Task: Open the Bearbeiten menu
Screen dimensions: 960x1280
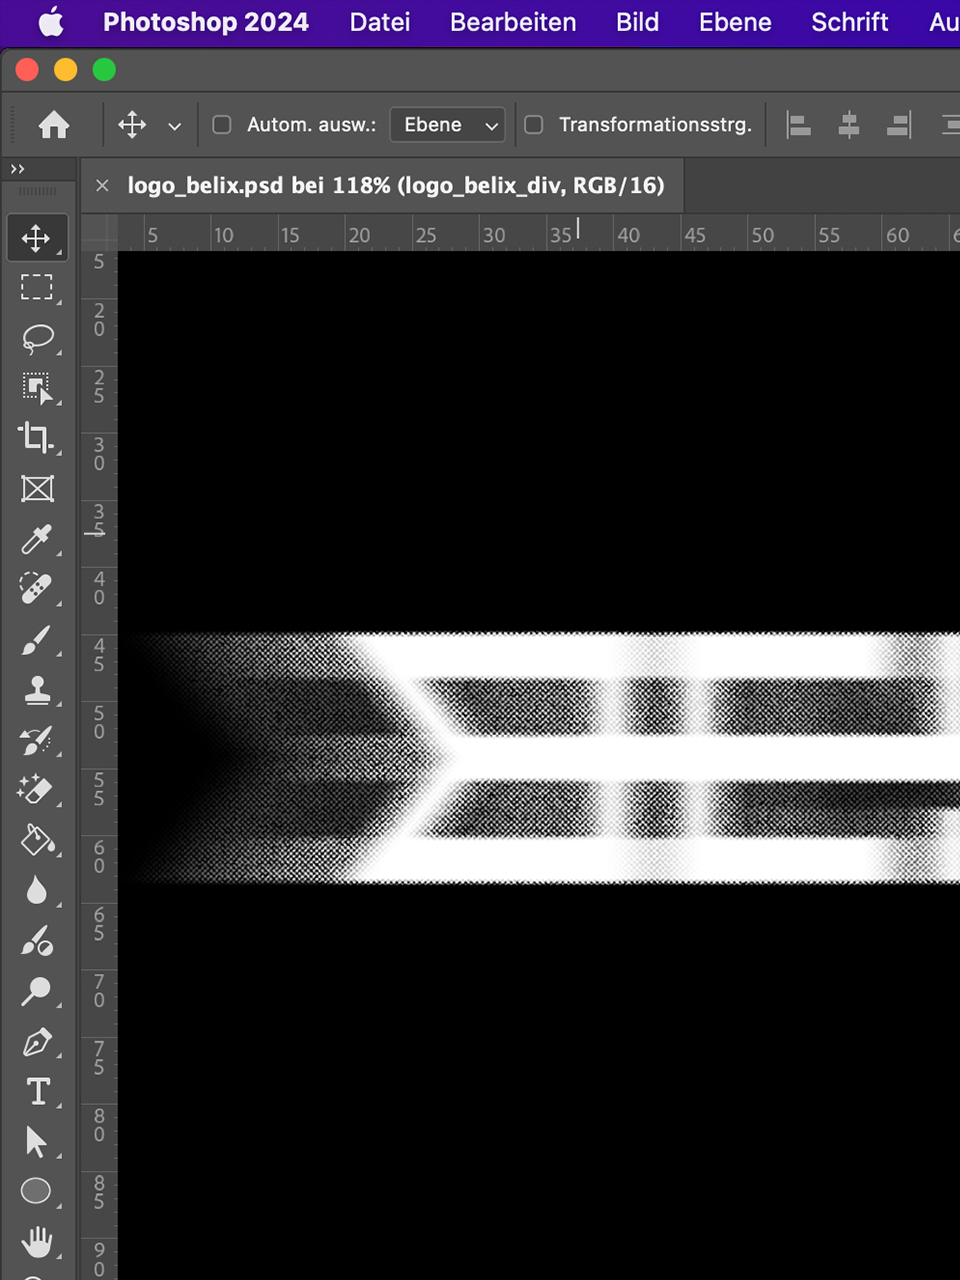Action: (x=513, y=22)
